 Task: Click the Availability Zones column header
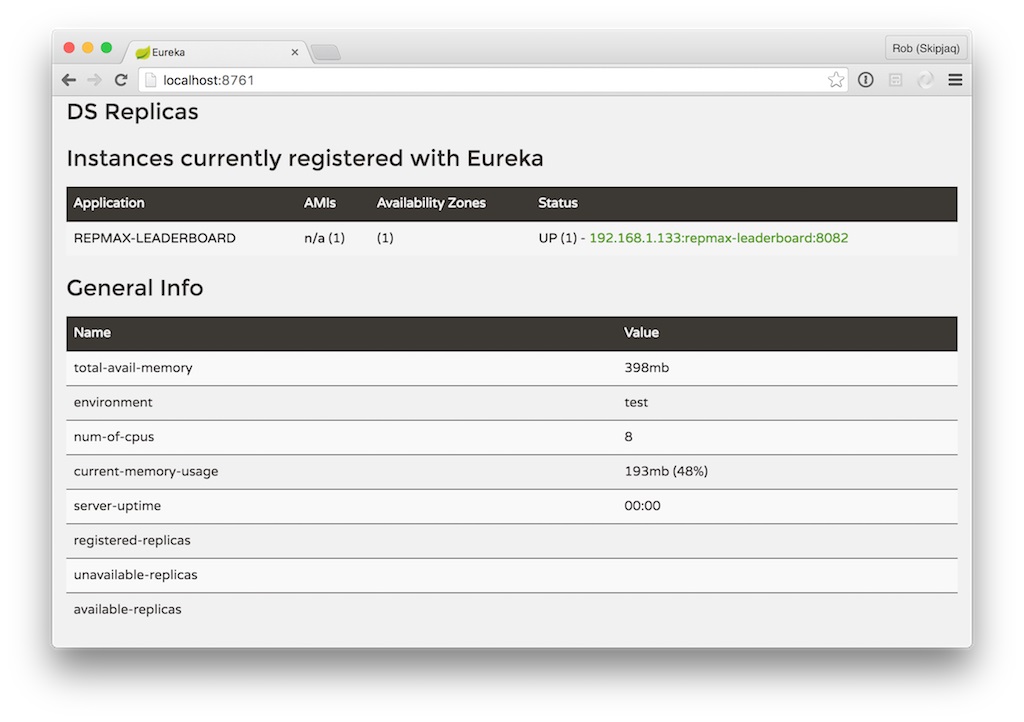pyautogui.click(x=430, y=203)
